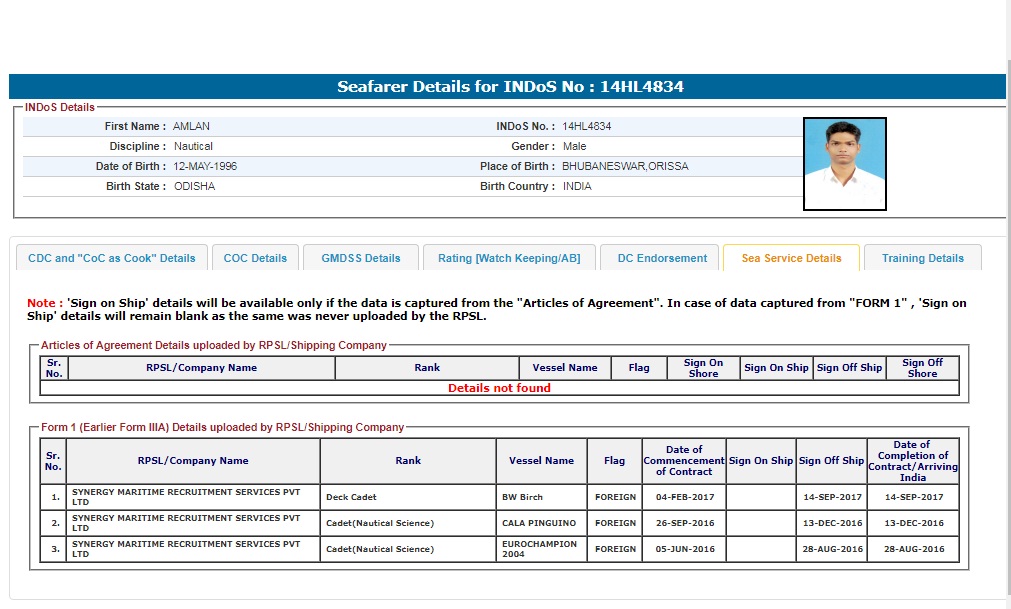The image size is (1011, 609).
Task: Click the page title banner with the INDoS number
Action: (508, 87)
